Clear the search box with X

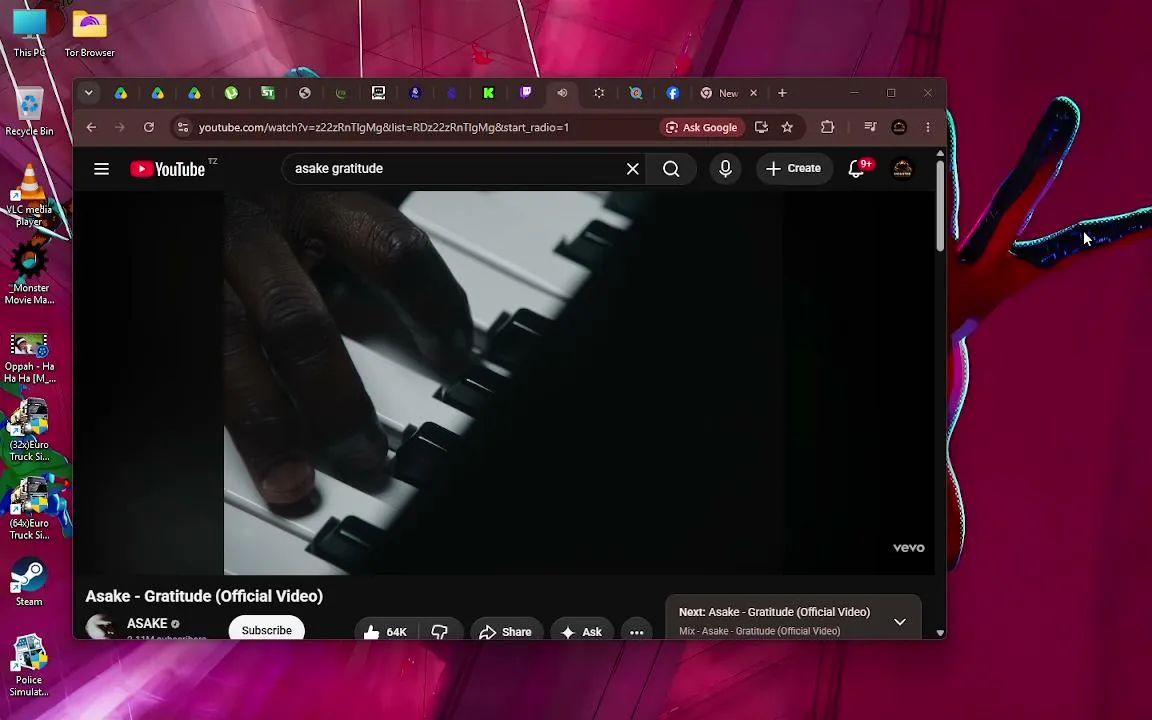point(633,169)
